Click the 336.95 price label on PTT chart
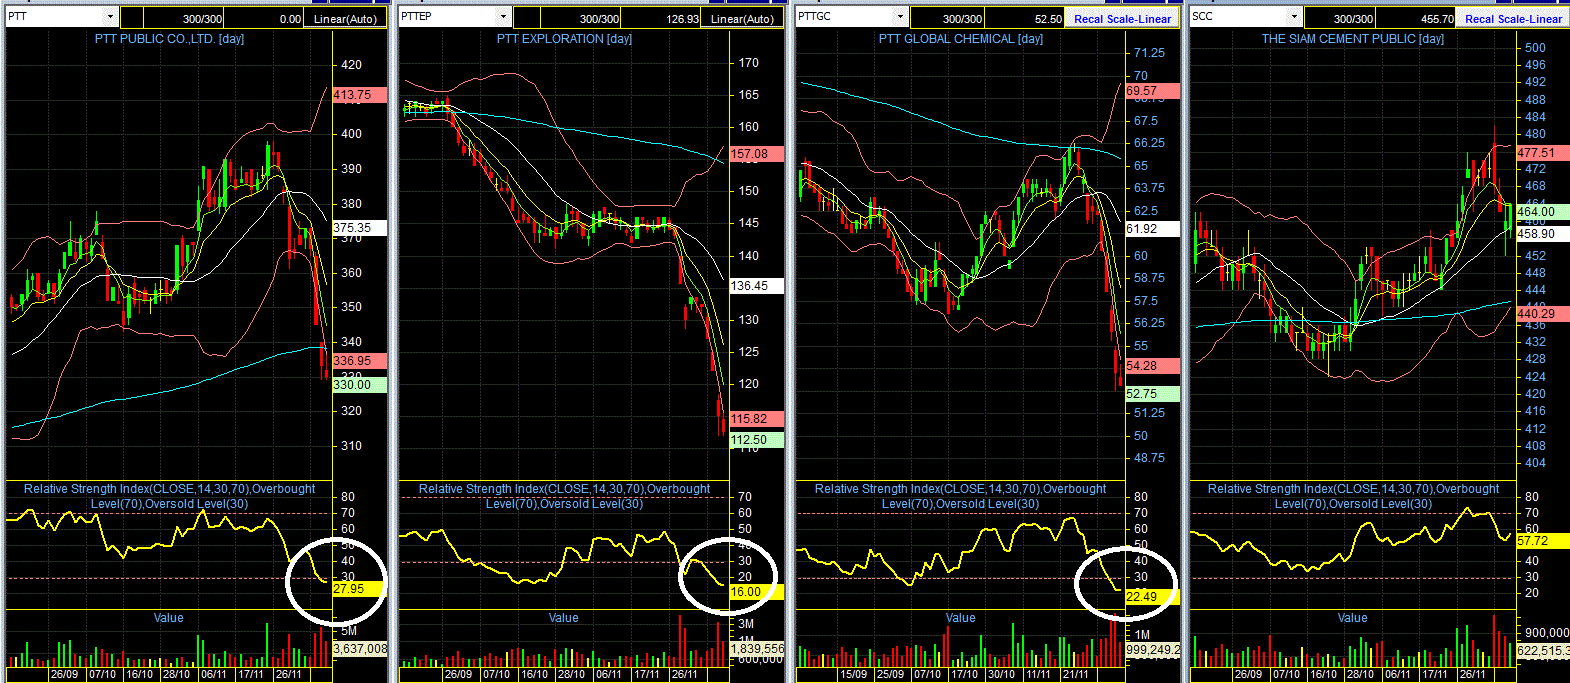The width and height of the screenshot is (1570, 683). 360,361
